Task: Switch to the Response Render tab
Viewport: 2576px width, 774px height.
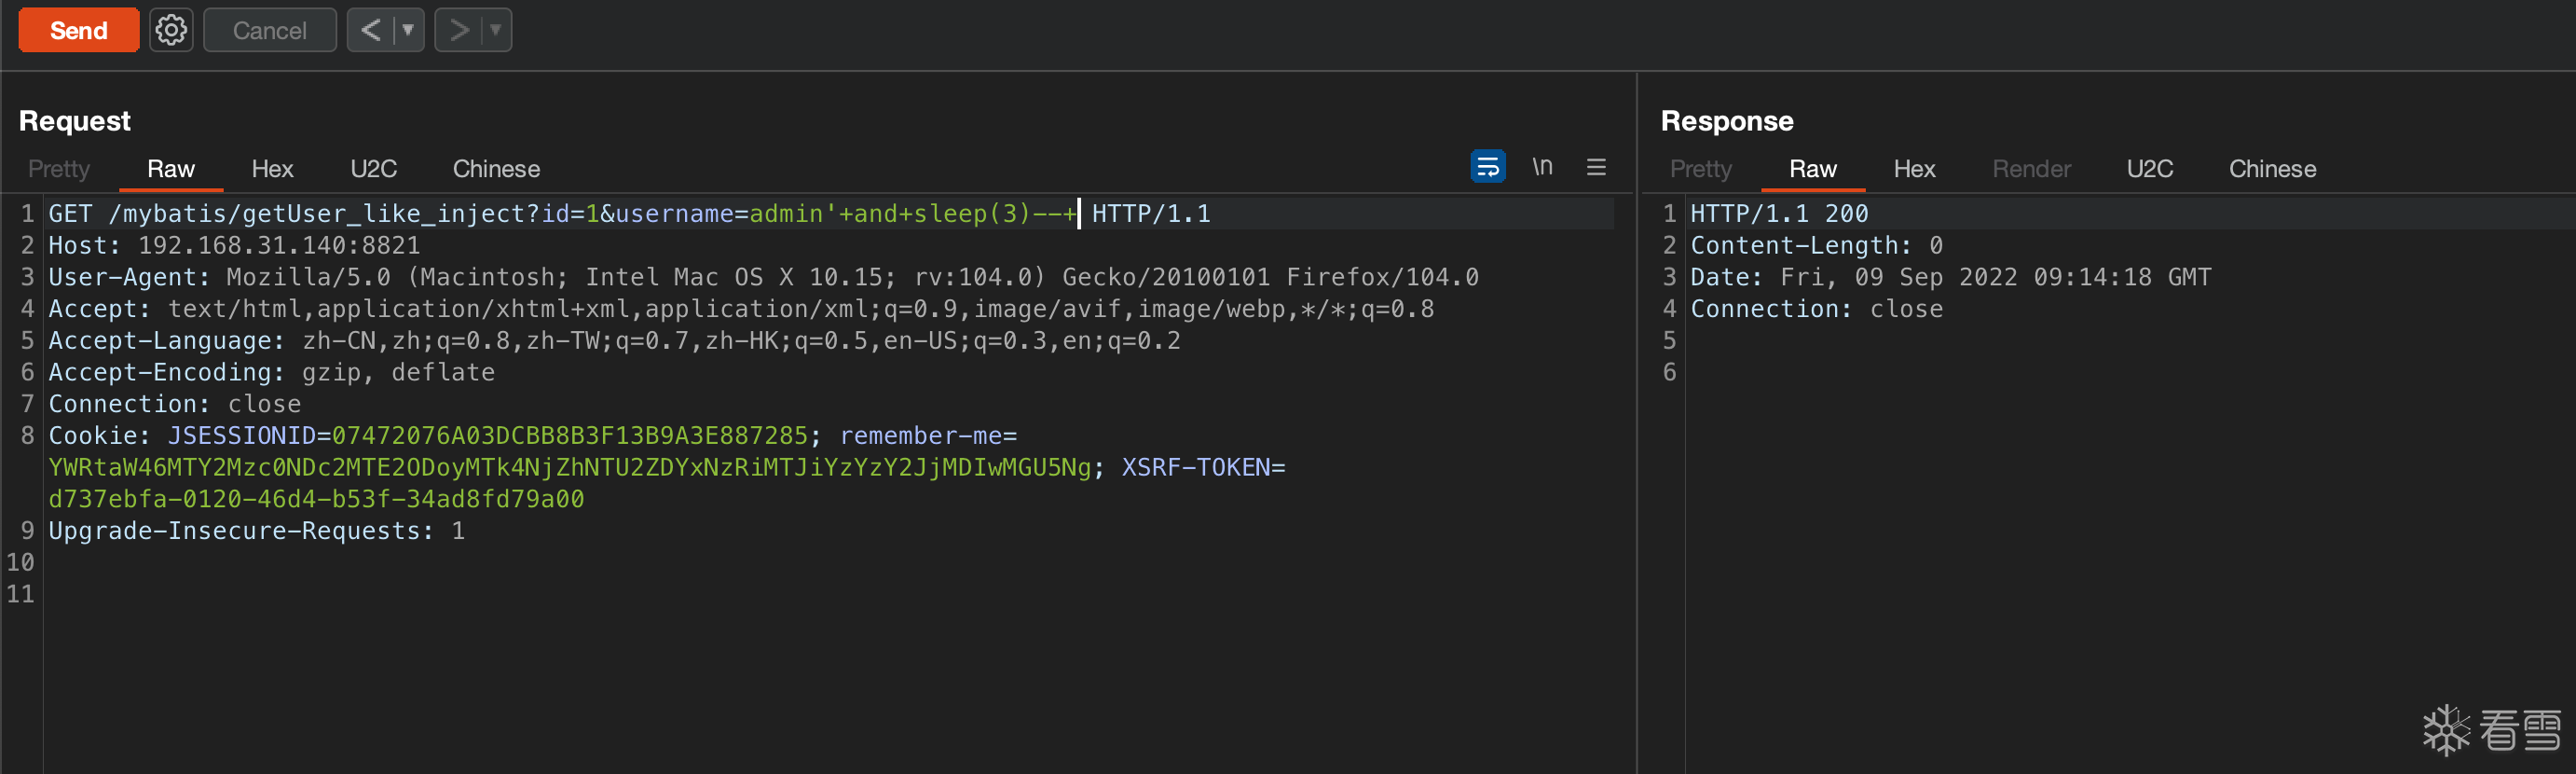Action: click(2031, 169)
